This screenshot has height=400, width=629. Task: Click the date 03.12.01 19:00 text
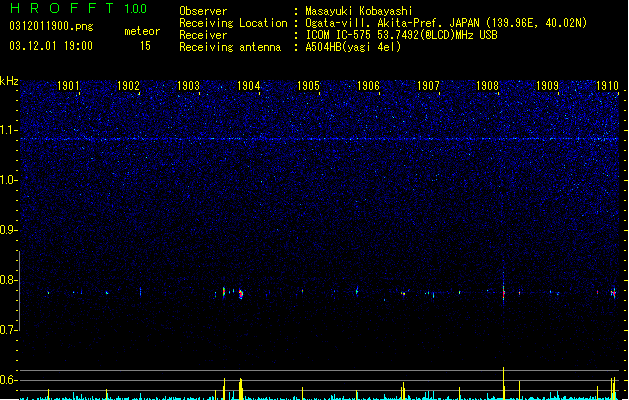[x=51, y=46]
